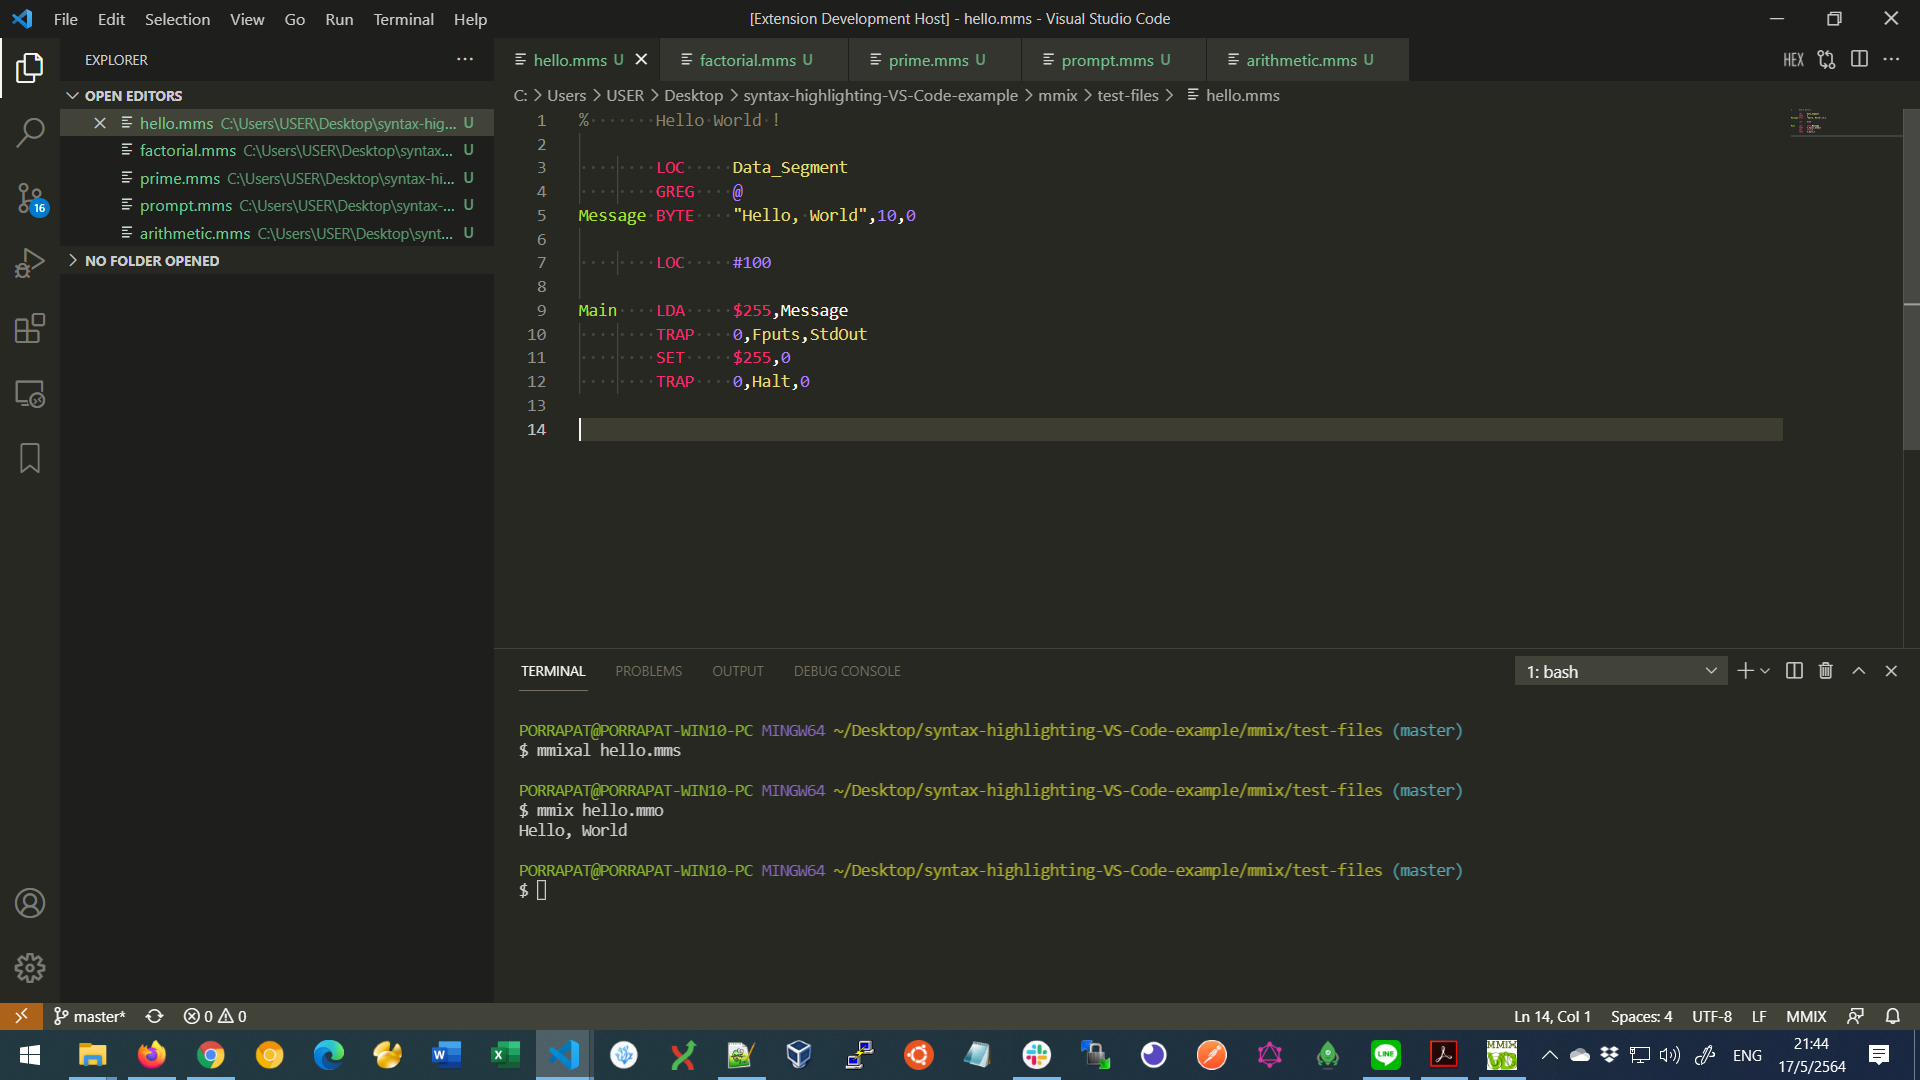Change MMIX language mode in status bar
This screenshot has width=1920, height=1080.
pos(1806,1016)
